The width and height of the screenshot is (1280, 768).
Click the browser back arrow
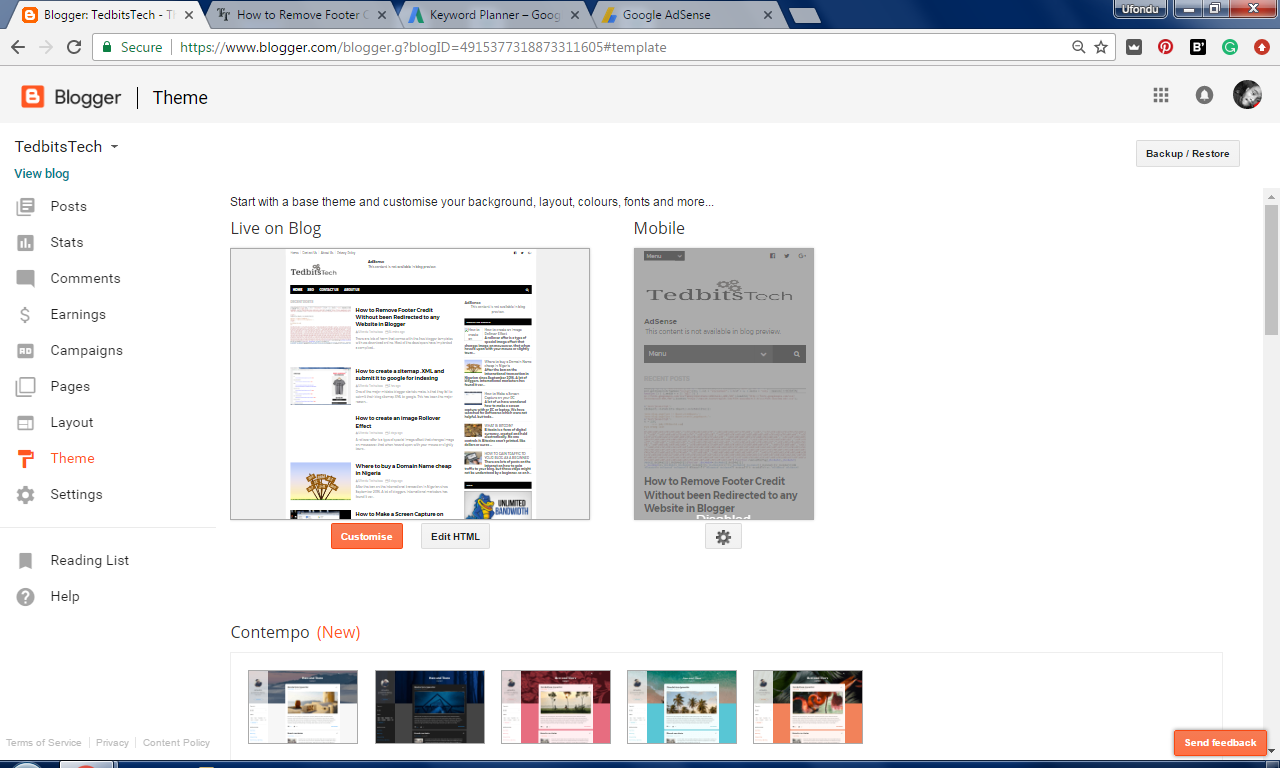pyautogui.click(x=18, y=47)
